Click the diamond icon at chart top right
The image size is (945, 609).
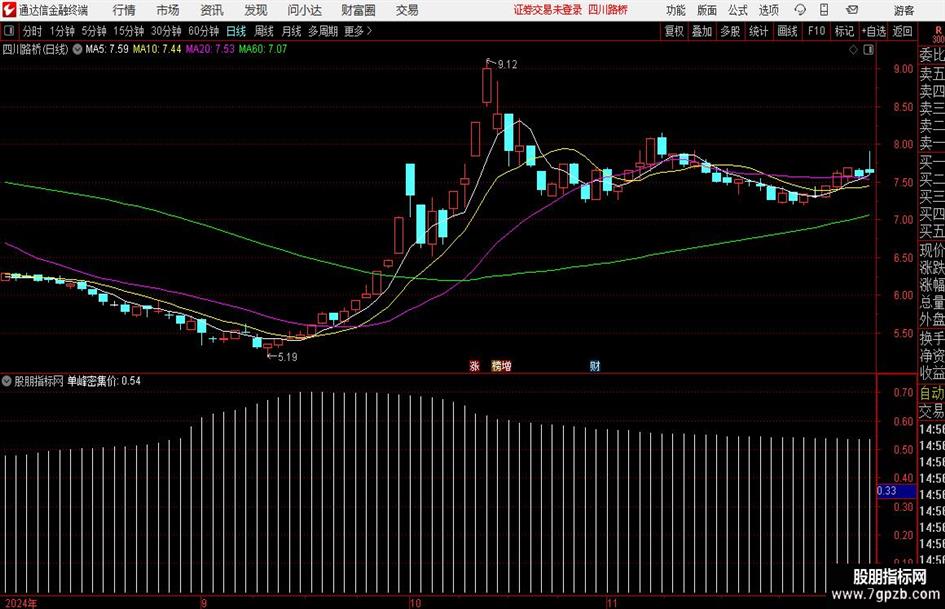pos(853,49)
